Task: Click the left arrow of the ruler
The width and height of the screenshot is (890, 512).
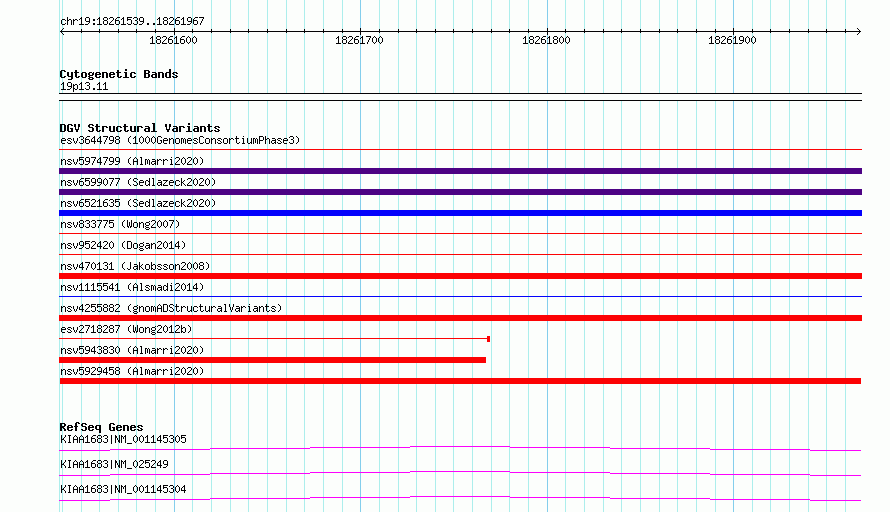Action: (62, 32)
